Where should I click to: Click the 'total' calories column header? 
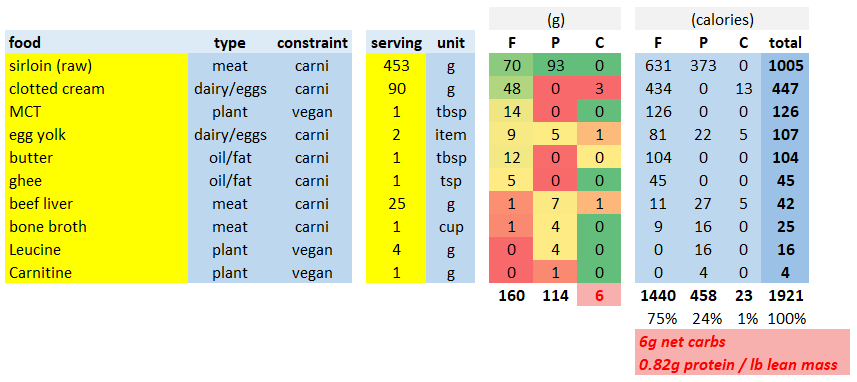tap(784, 43)
